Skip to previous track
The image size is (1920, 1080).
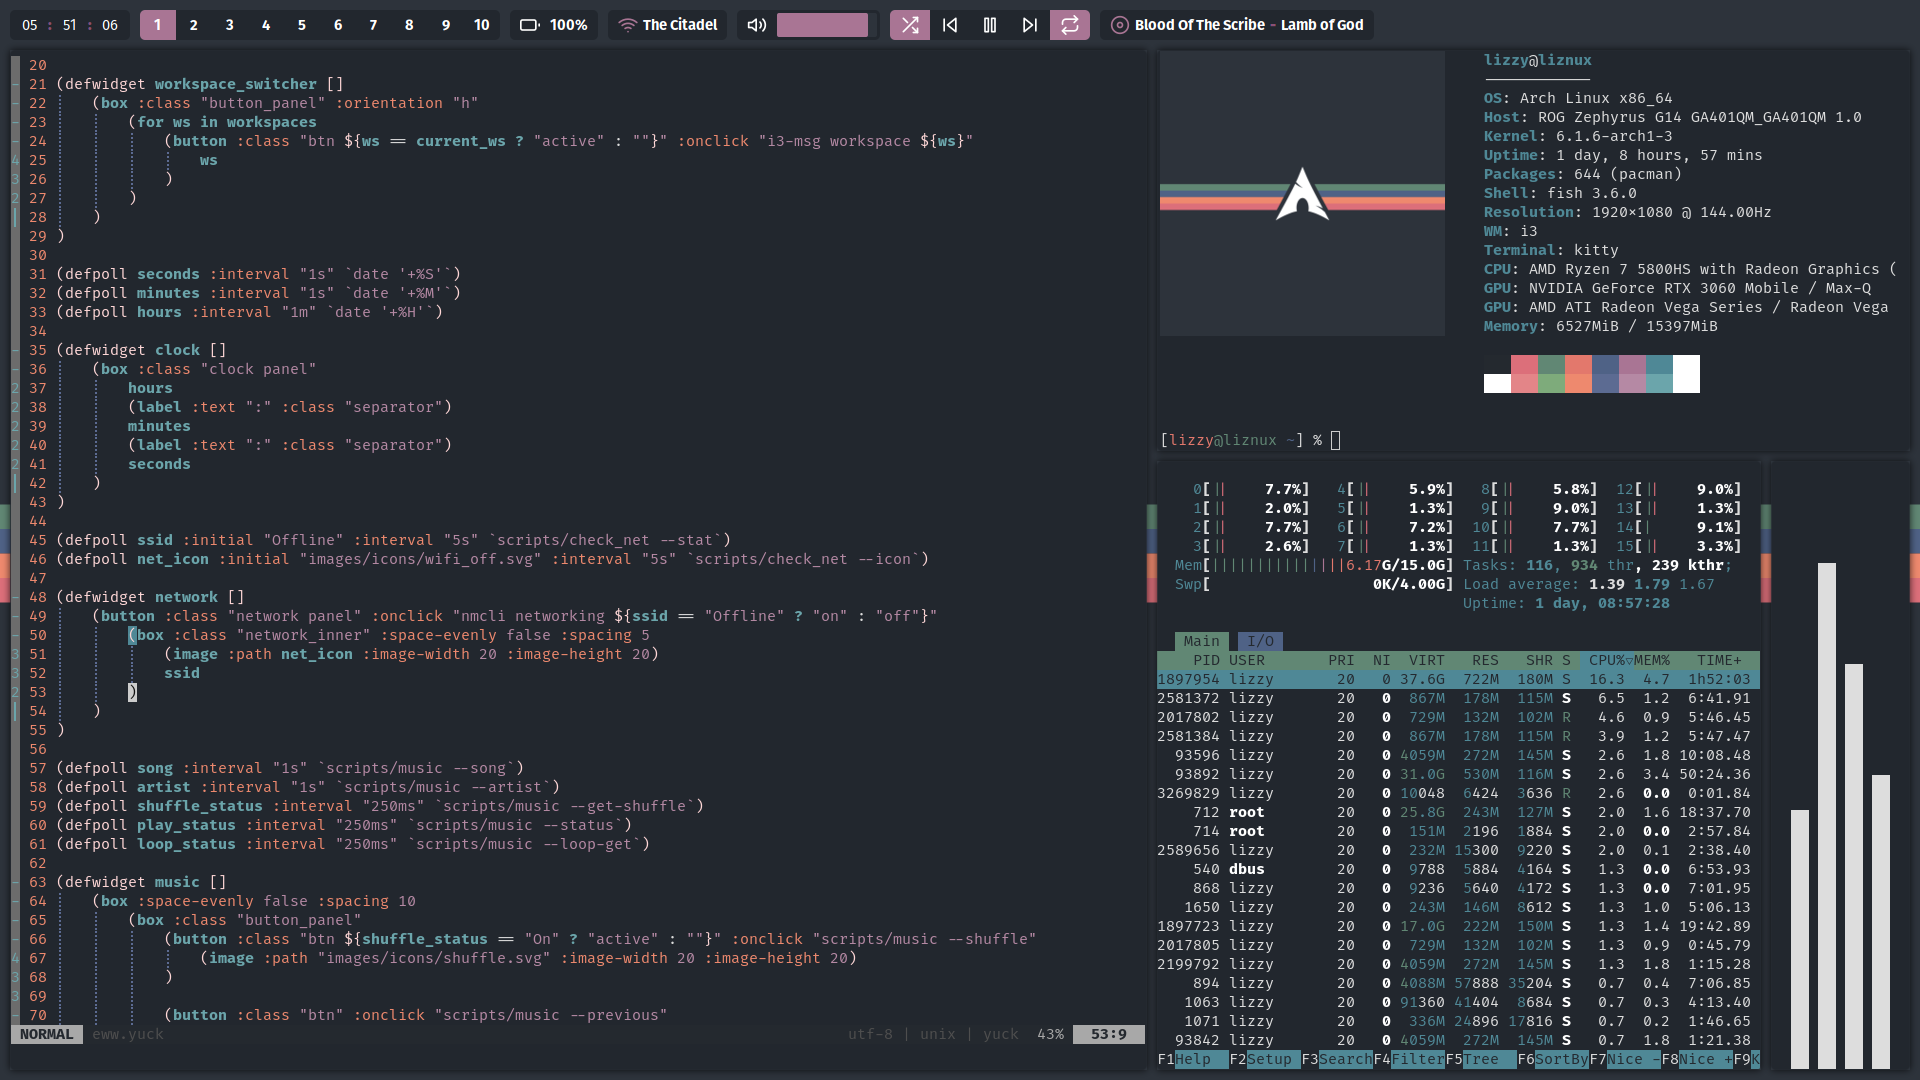click(x=950, y=25)
